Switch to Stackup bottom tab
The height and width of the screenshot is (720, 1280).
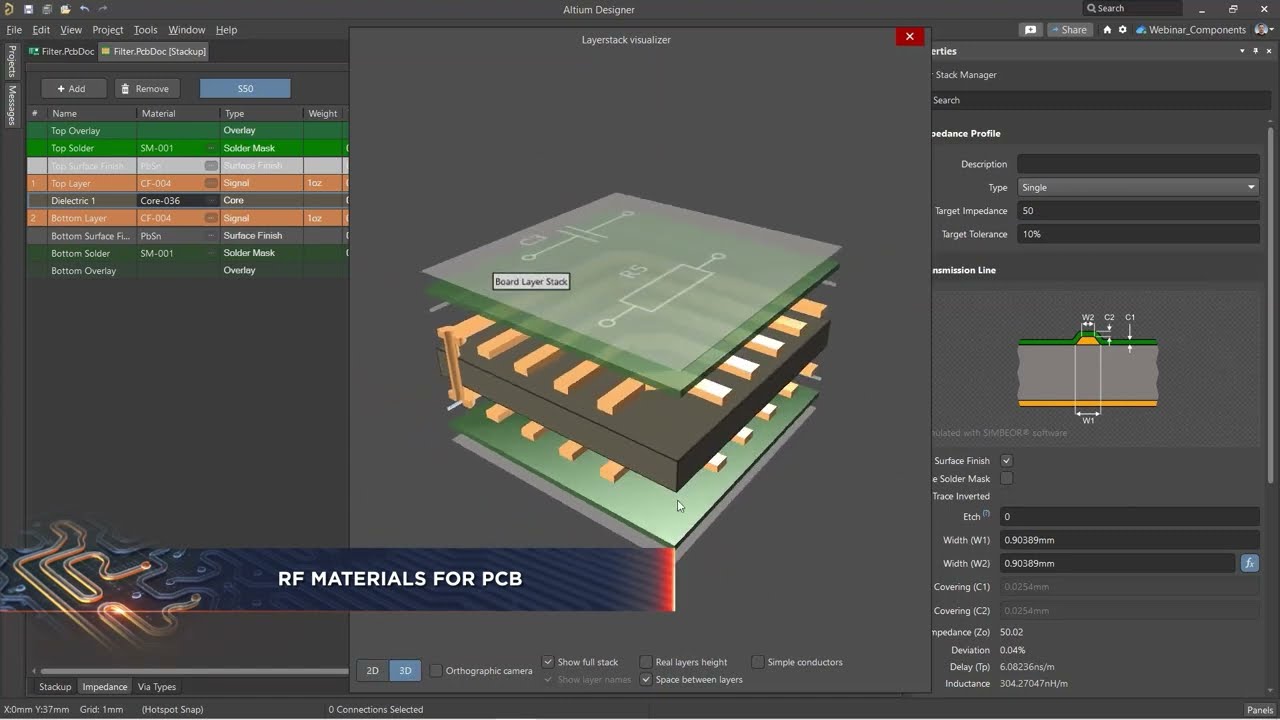tap(55, 687)
